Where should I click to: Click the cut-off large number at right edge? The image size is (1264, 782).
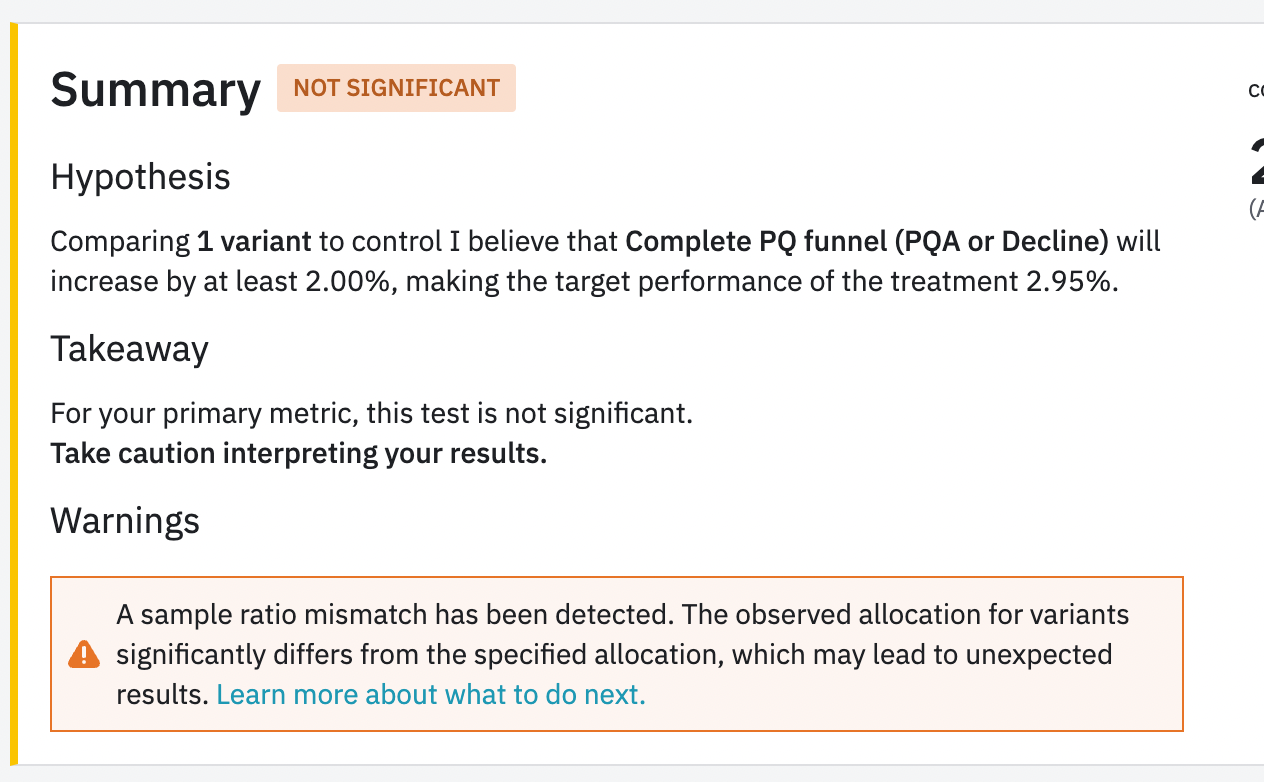click(1256, 164)
